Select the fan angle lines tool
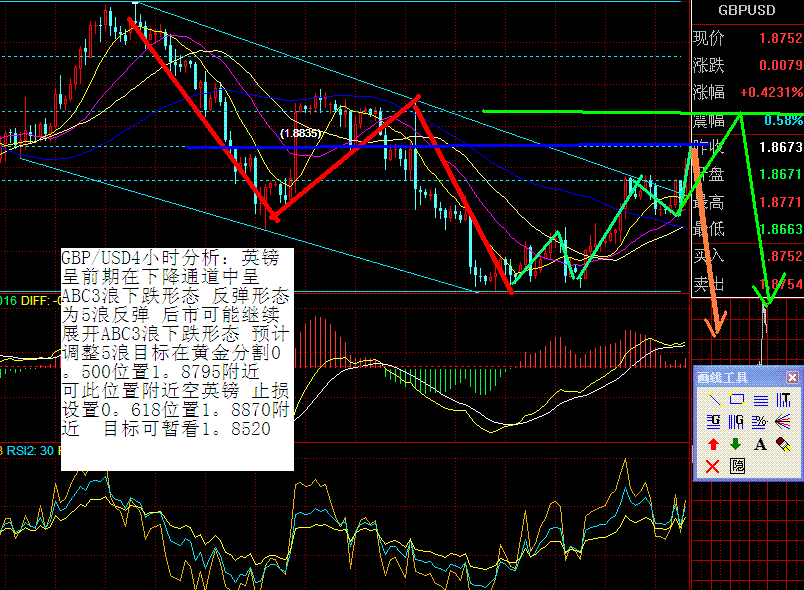804x590 pixels. (x=783, y=421)
